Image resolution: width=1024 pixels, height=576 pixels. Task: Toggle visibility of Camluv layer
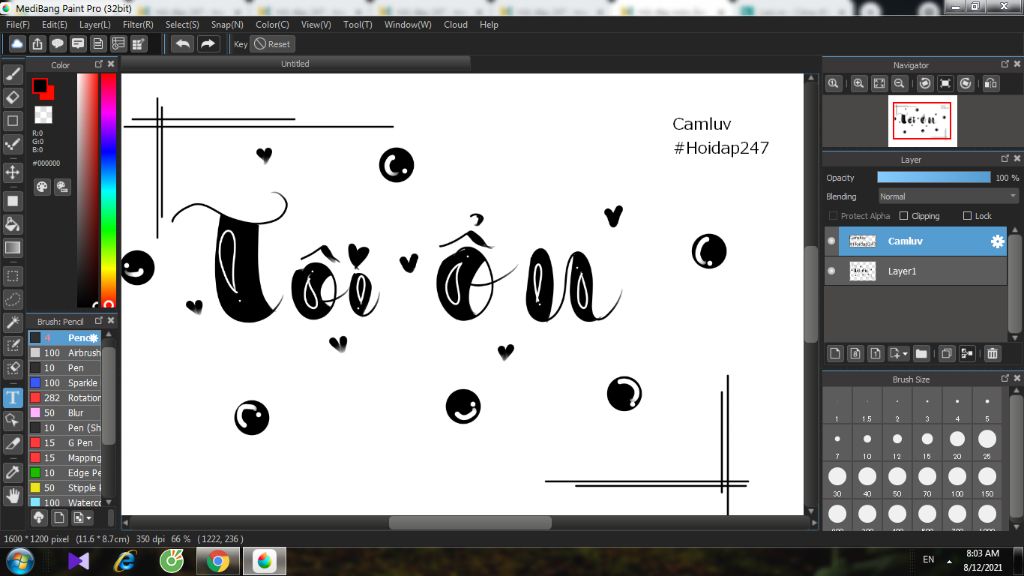click(831, 241)
